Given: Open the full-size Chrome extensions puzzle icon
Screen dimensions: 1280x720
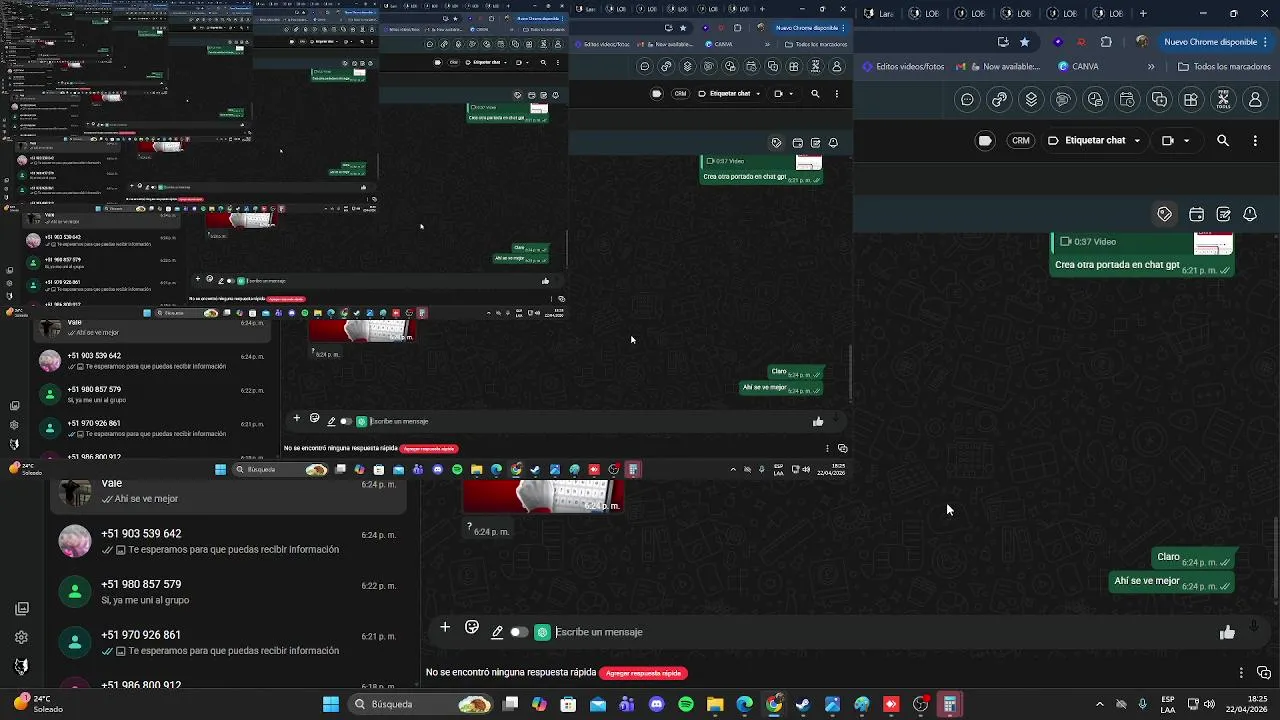Looking at the screenshot, I should [1106, 42].
